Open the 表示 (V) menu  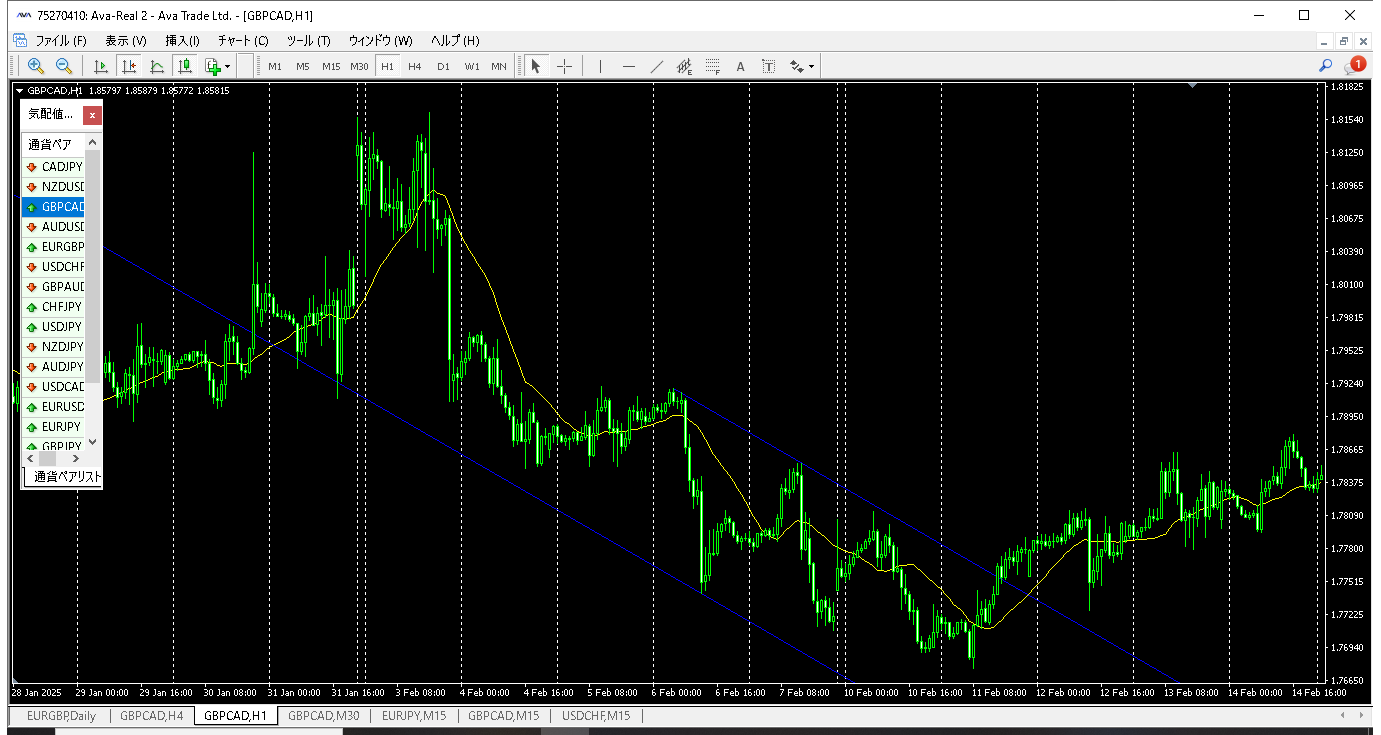[x=126, y=41]
